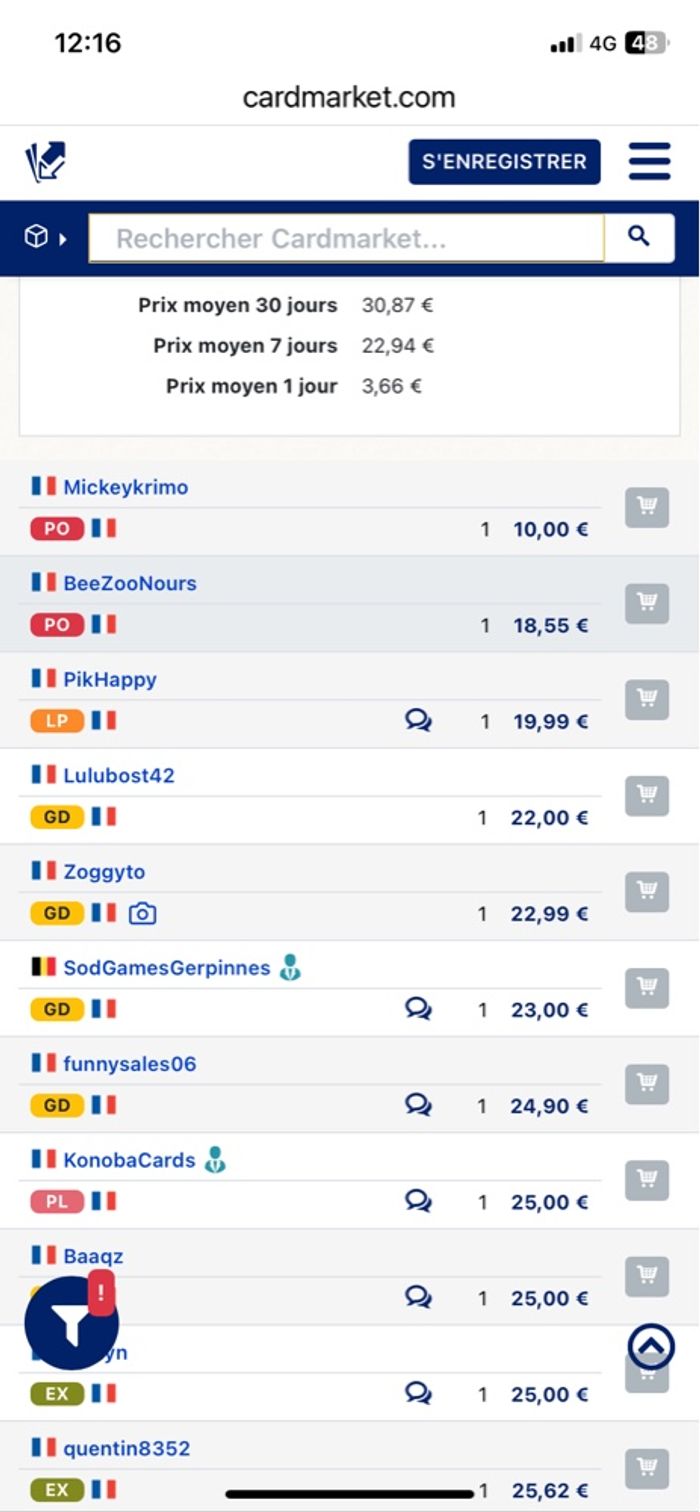The height and width of the screenshot is (1512, 700).
Task: View the comment on PikHappy's offer
Action: (x=418, y=721)
